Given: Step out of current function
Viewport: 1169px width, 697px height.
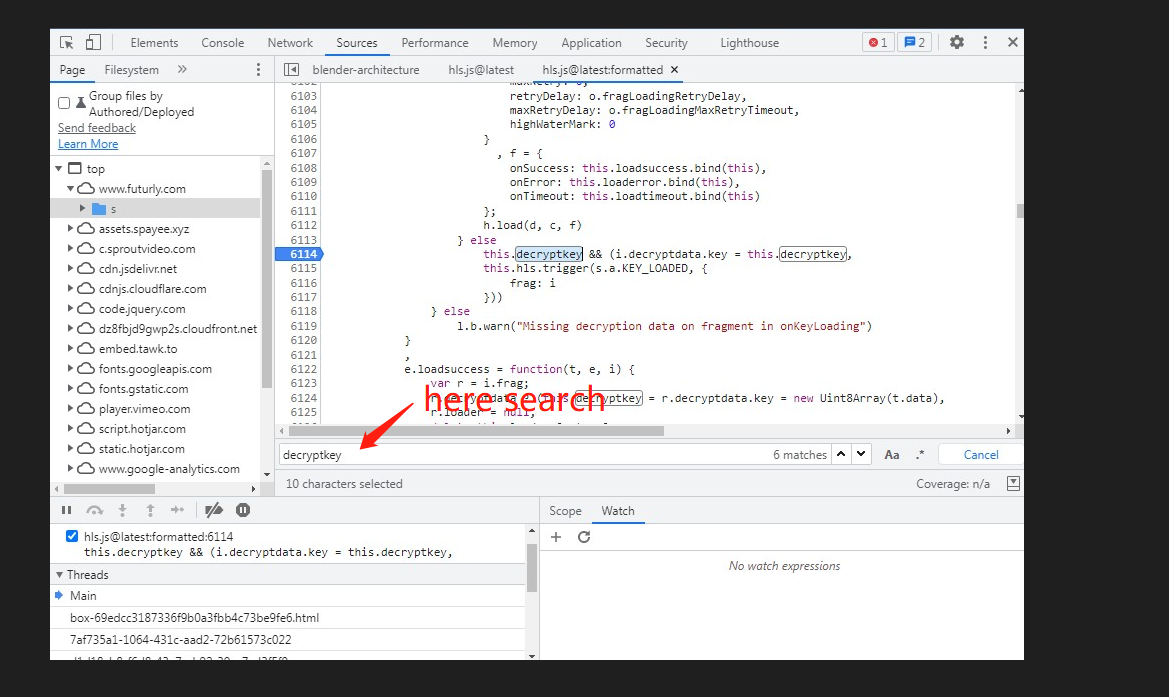Looking at the screenshot, I should point(151,510).
